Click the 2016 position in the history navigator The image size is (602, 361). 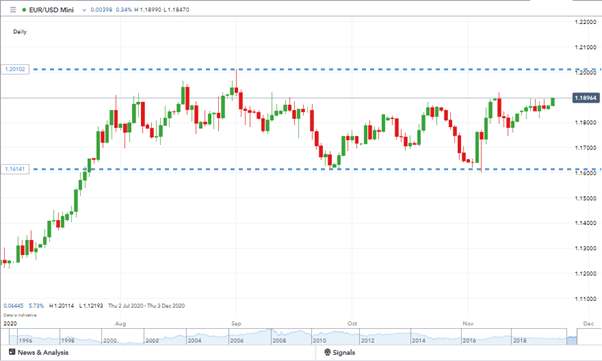pos(469,341)
